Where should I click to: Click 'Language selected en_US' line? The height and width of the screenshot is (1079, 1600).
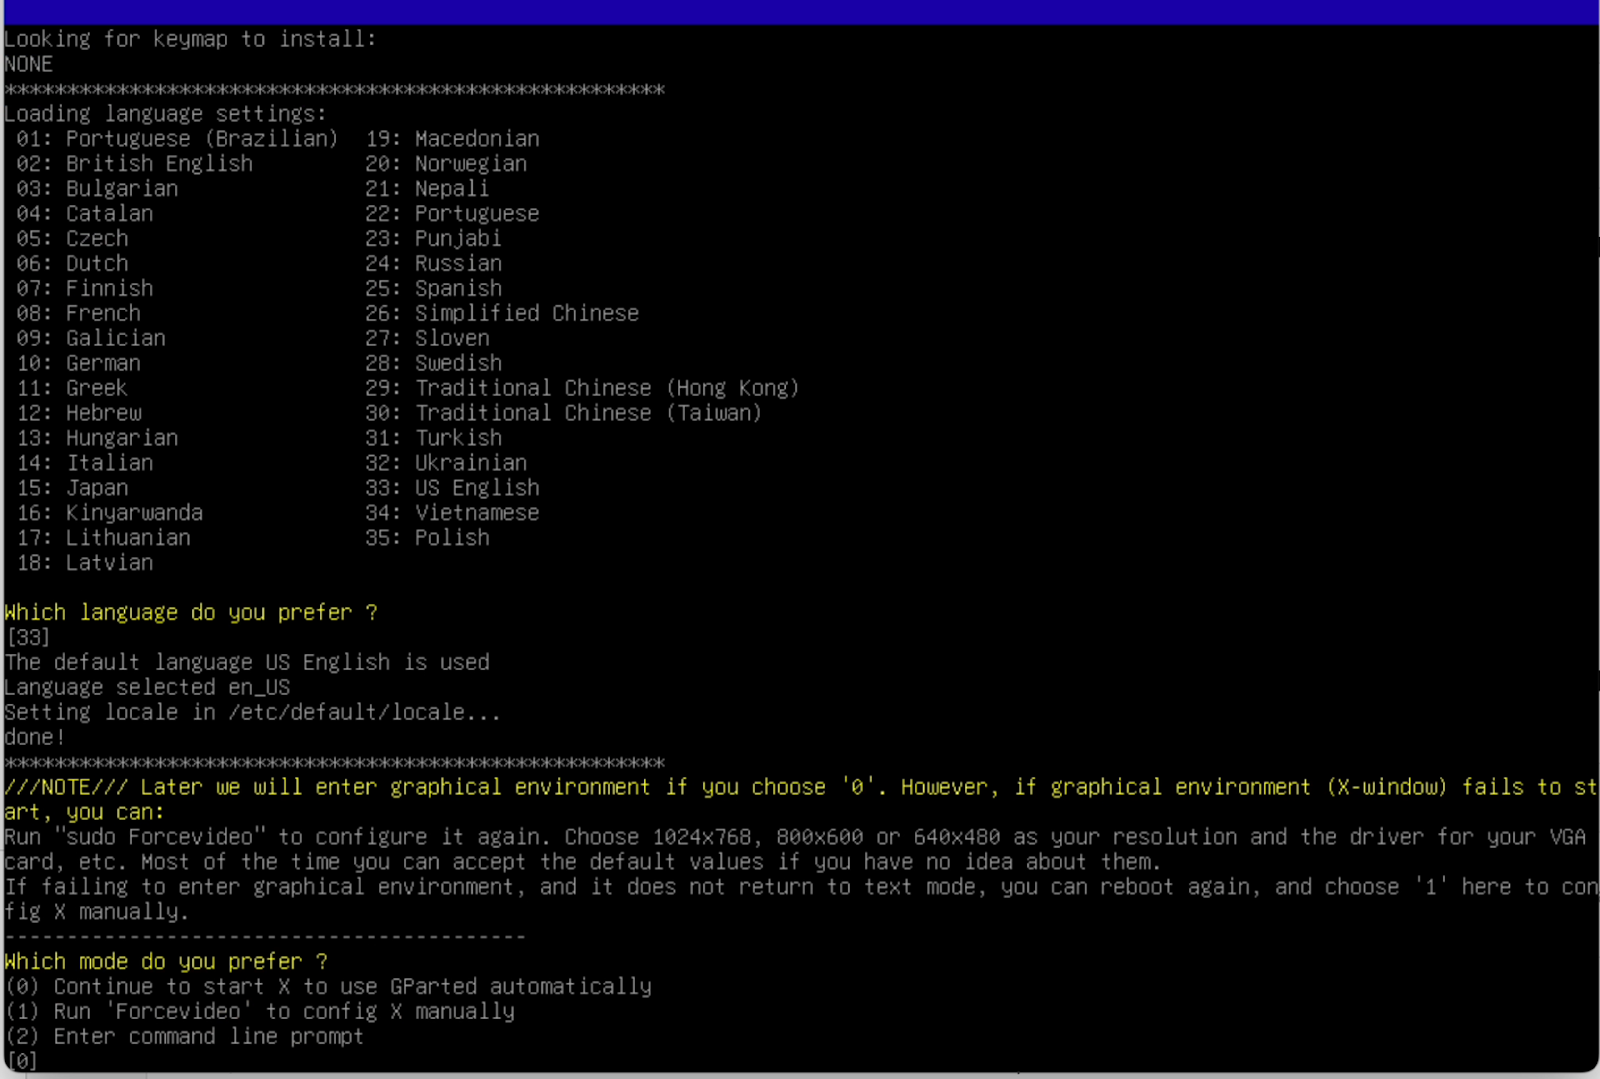(147, 688)
